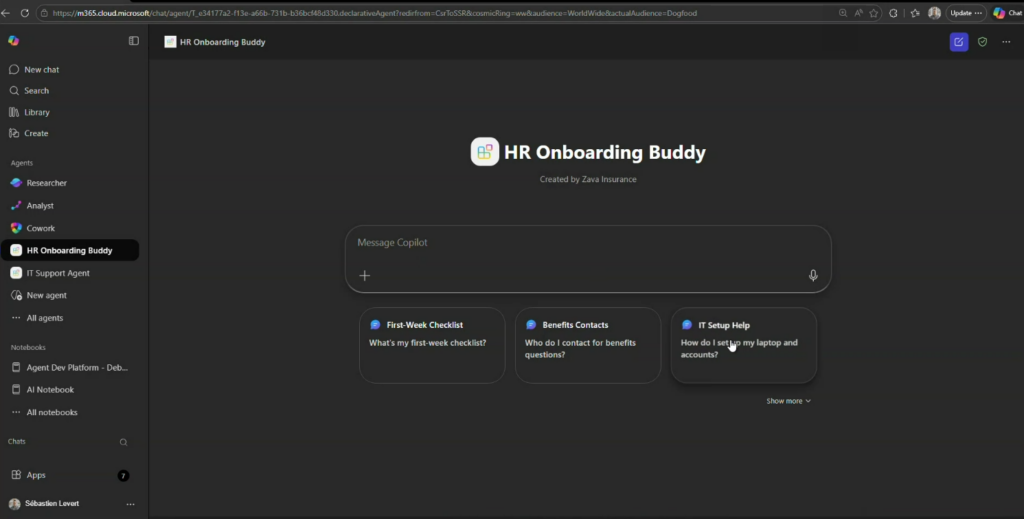Select Search in the left navigation
The height and width of the screenshot is (519, 1024).
click(36, 91)
